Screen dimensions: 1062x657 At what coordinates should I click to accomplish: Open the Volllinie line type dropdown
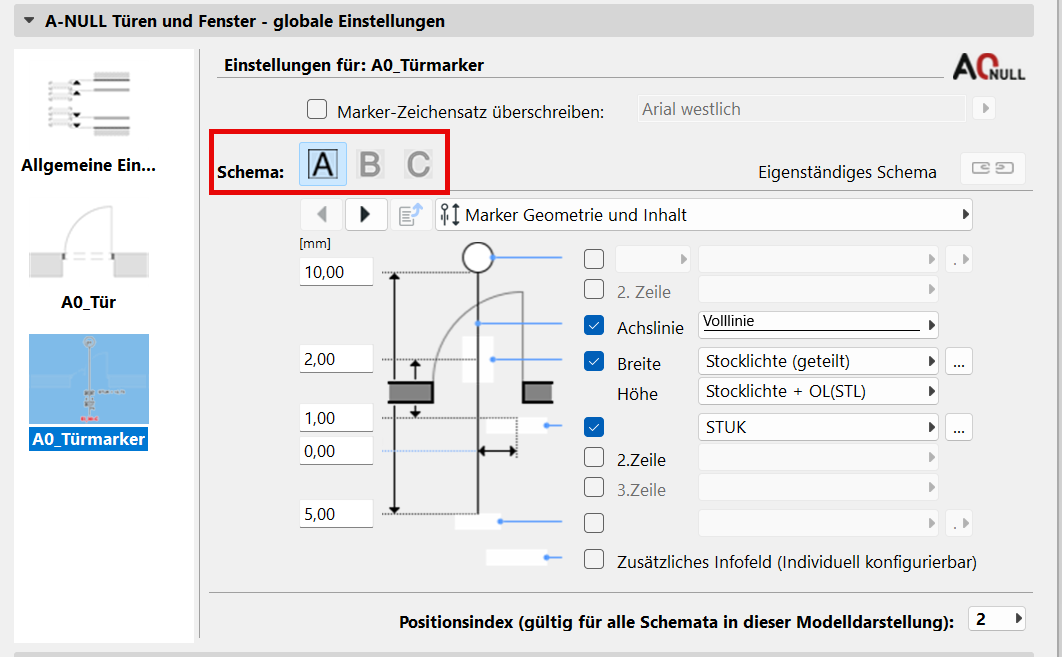point(818,324)
